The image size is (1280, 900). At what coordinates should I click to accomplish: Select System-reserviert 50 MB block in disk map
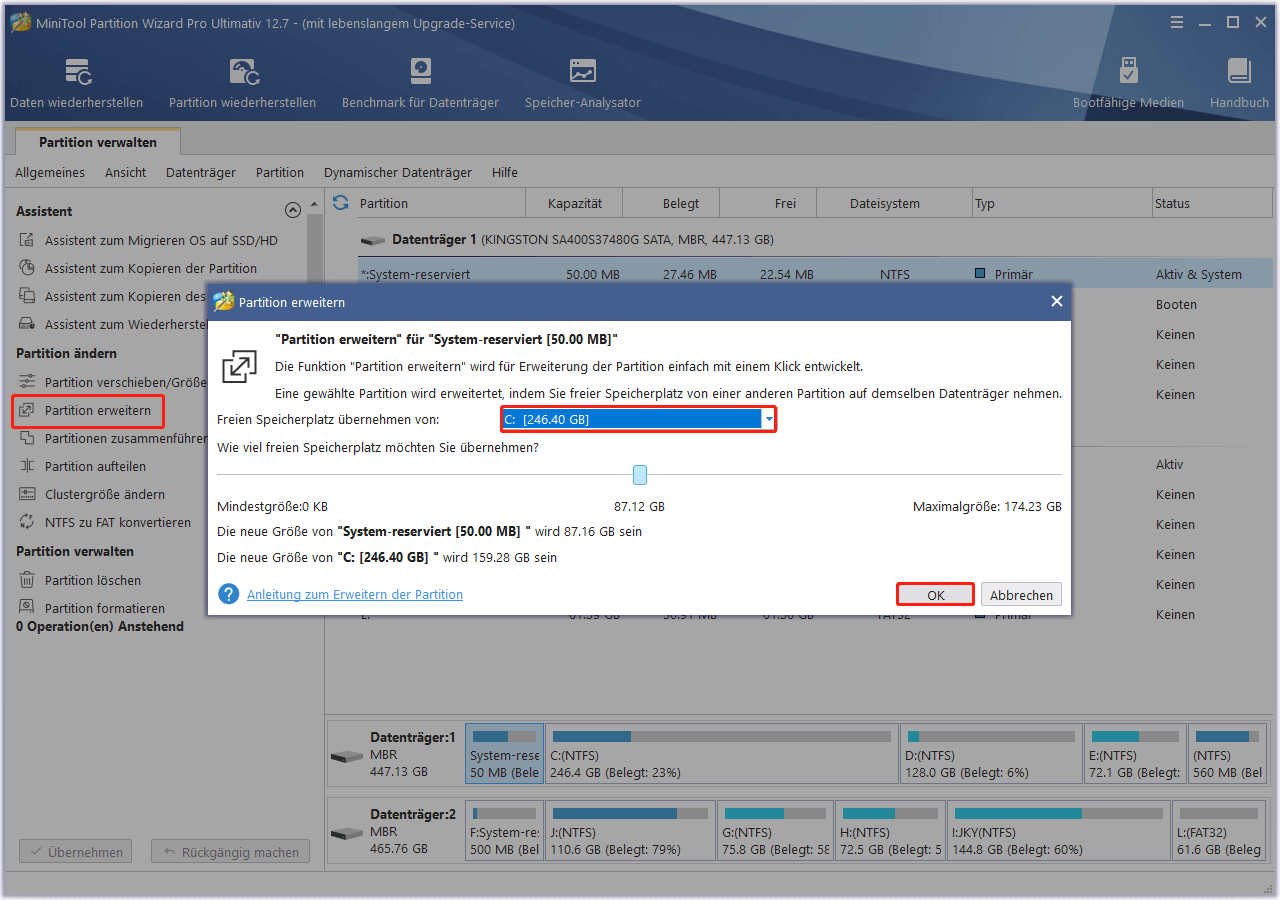coord(505,755)
